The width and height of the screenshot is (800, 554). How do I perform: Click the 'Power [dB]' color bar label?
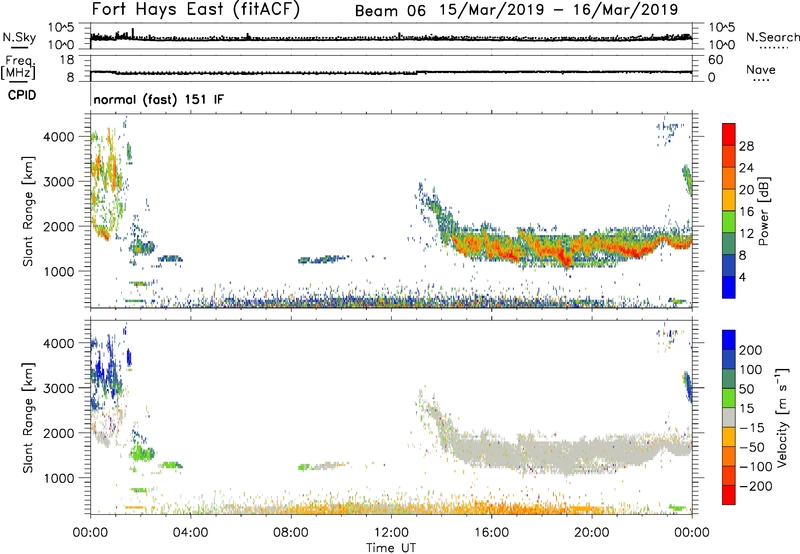coord(764,211)
